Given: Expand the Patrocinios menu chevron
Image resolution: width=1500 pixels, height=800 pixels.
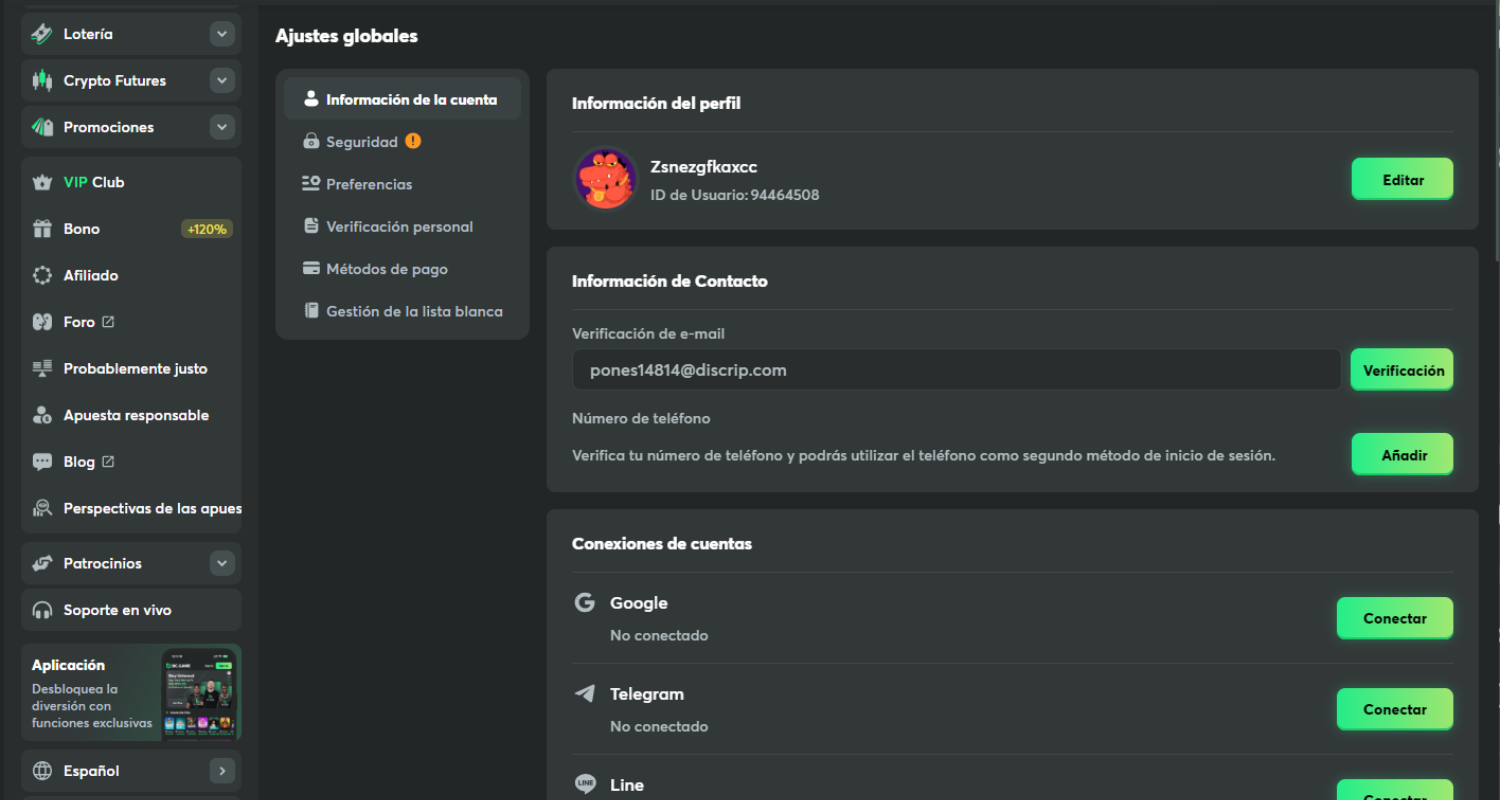Looking at the screenshot, I should click(x=221, y=564).
